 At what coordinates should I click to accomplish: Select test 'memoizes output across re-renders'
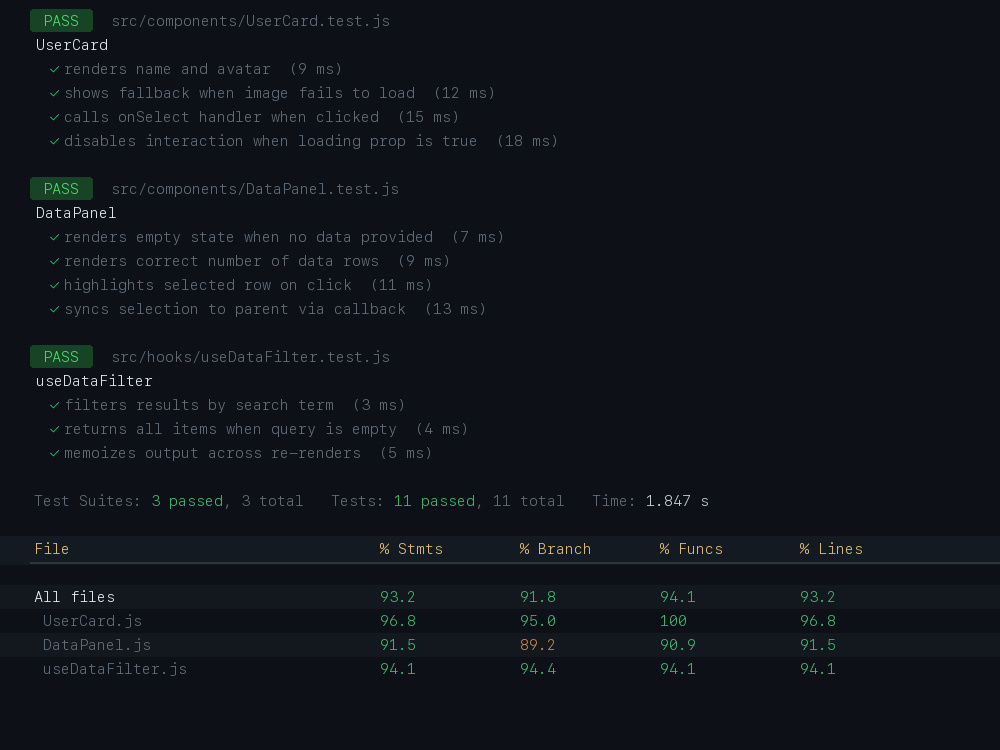pyautogui.click(x=212, y=453)
